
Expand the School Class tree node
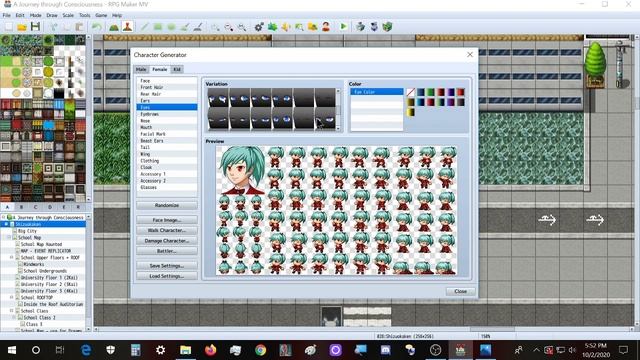click(12, 311)
